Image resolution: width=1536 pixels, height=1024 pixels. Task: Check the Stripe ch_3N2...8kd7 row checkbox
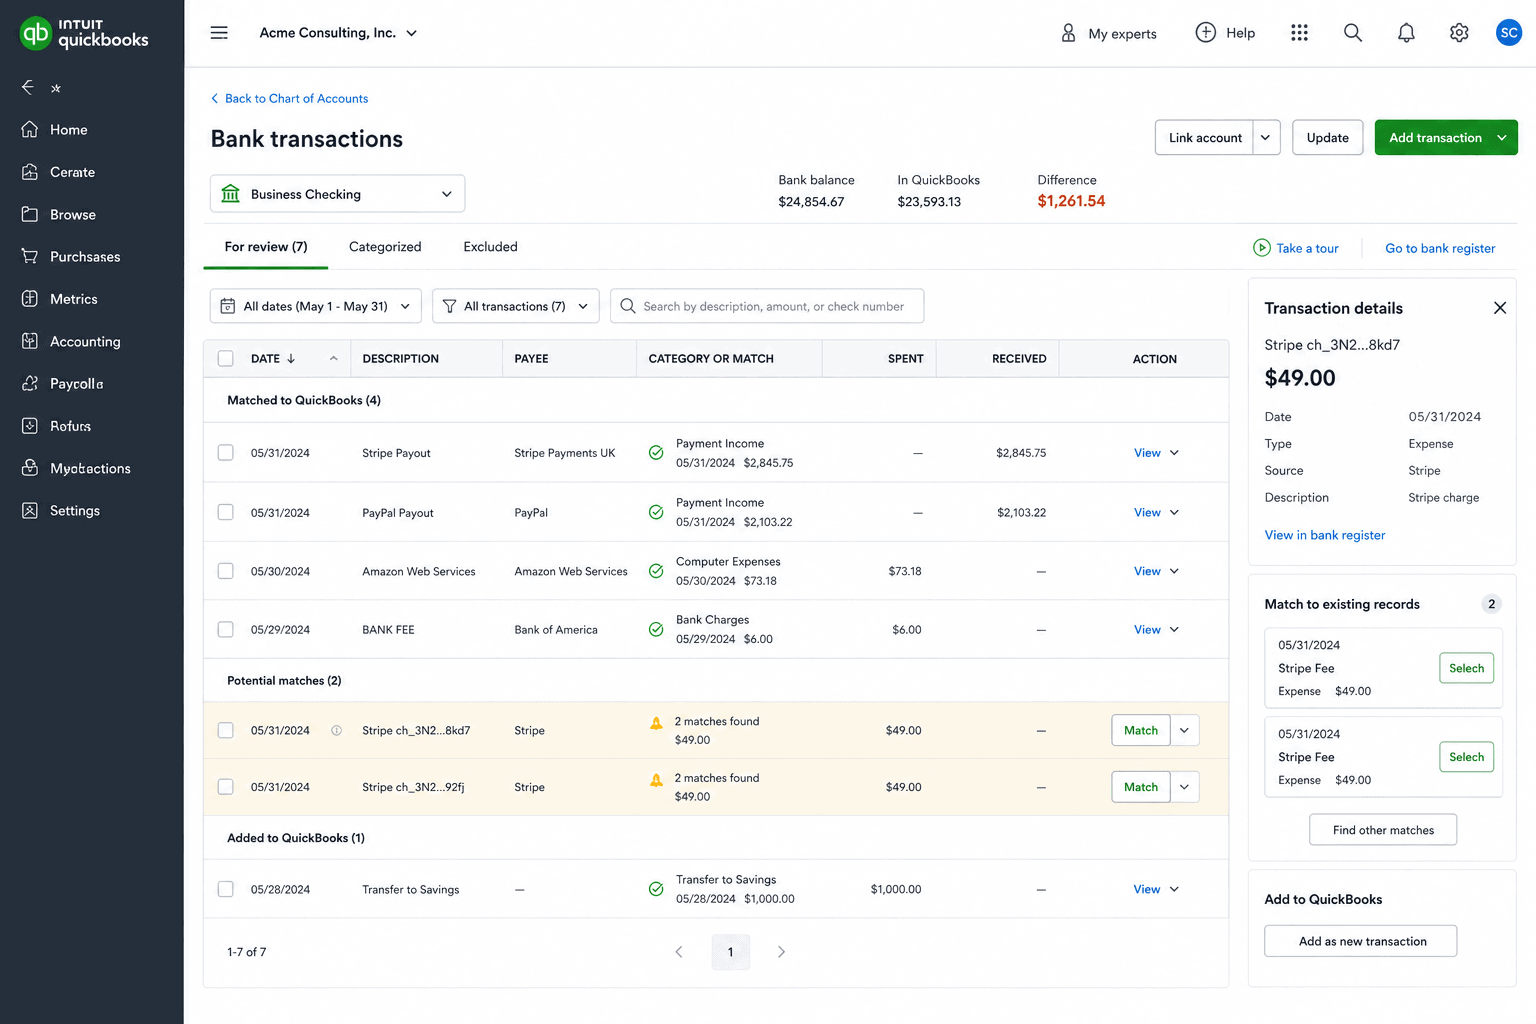226,730
